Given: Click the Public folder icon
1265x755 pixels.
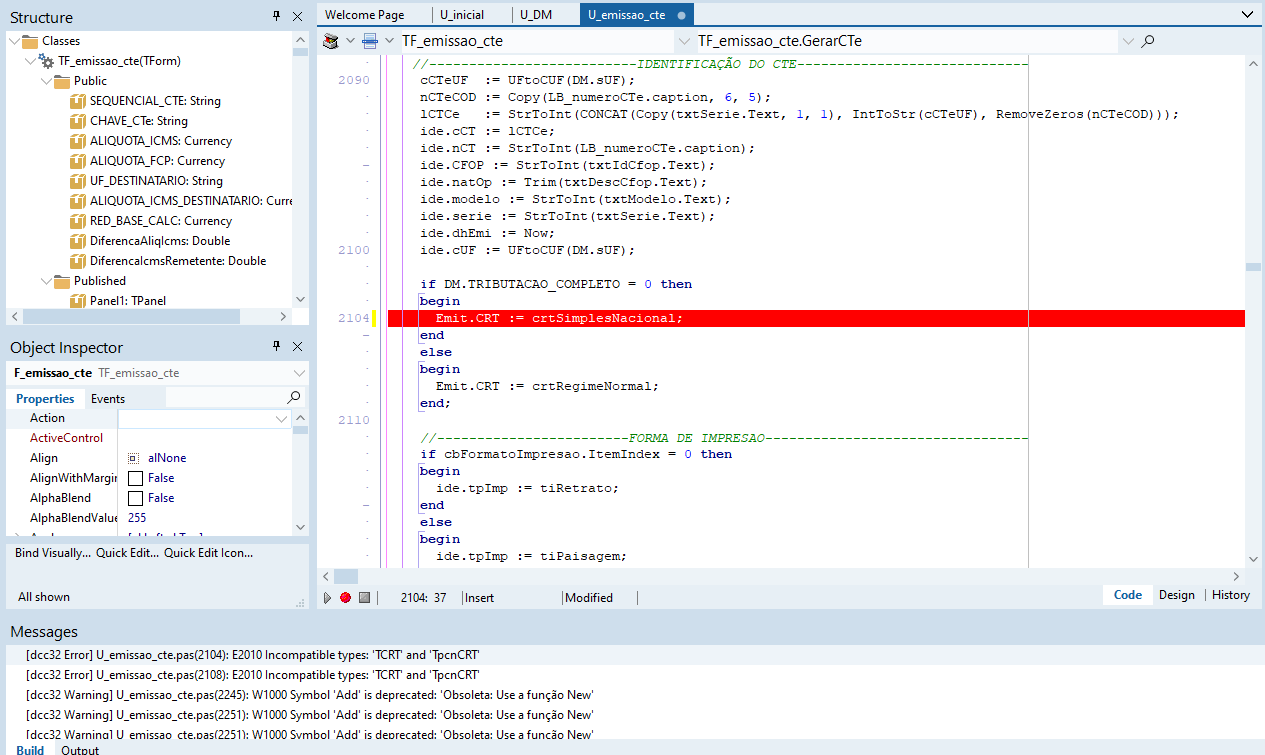Looking at the screenshot, I should (62, 81).
